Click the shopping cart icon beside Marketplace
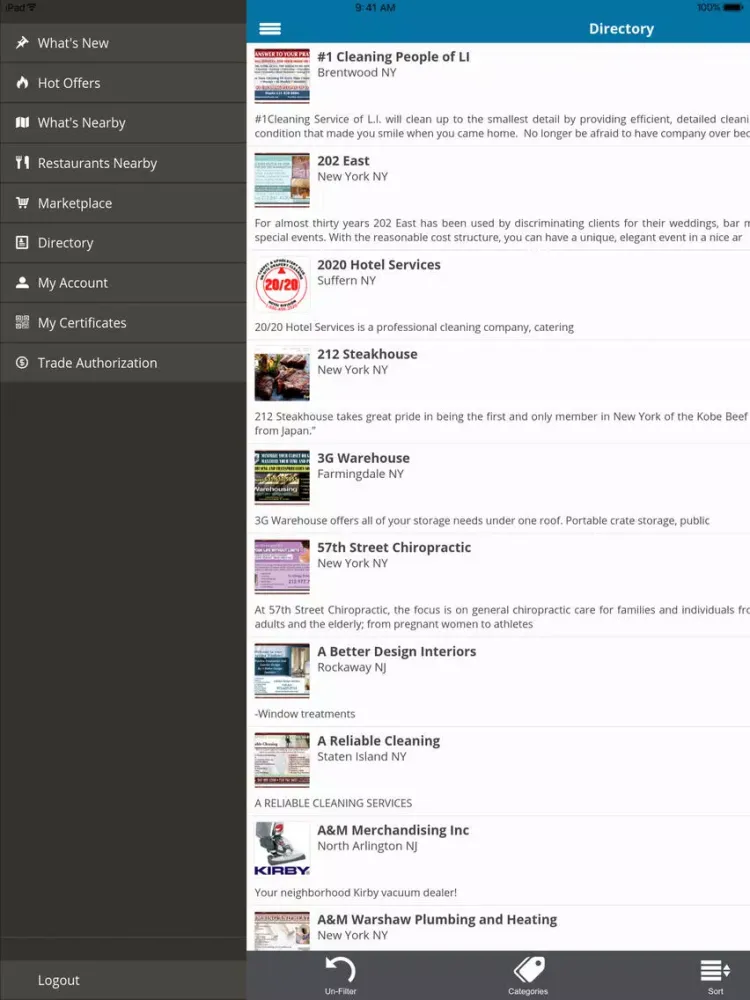Screen dimensions: 750x1000 coord(22,203)
